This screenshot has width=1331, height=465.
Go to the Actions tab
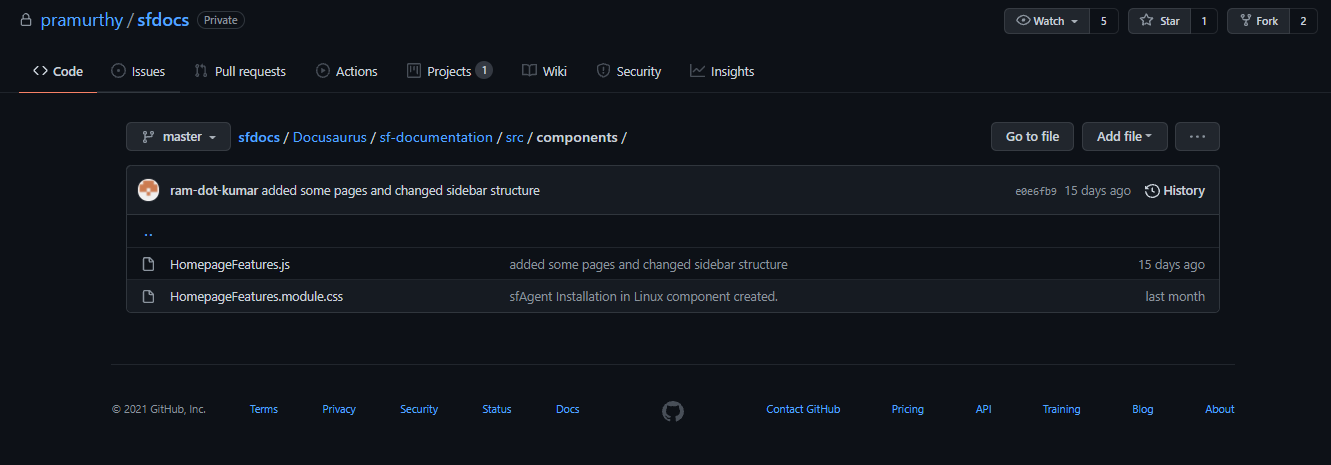click(346, 71)
